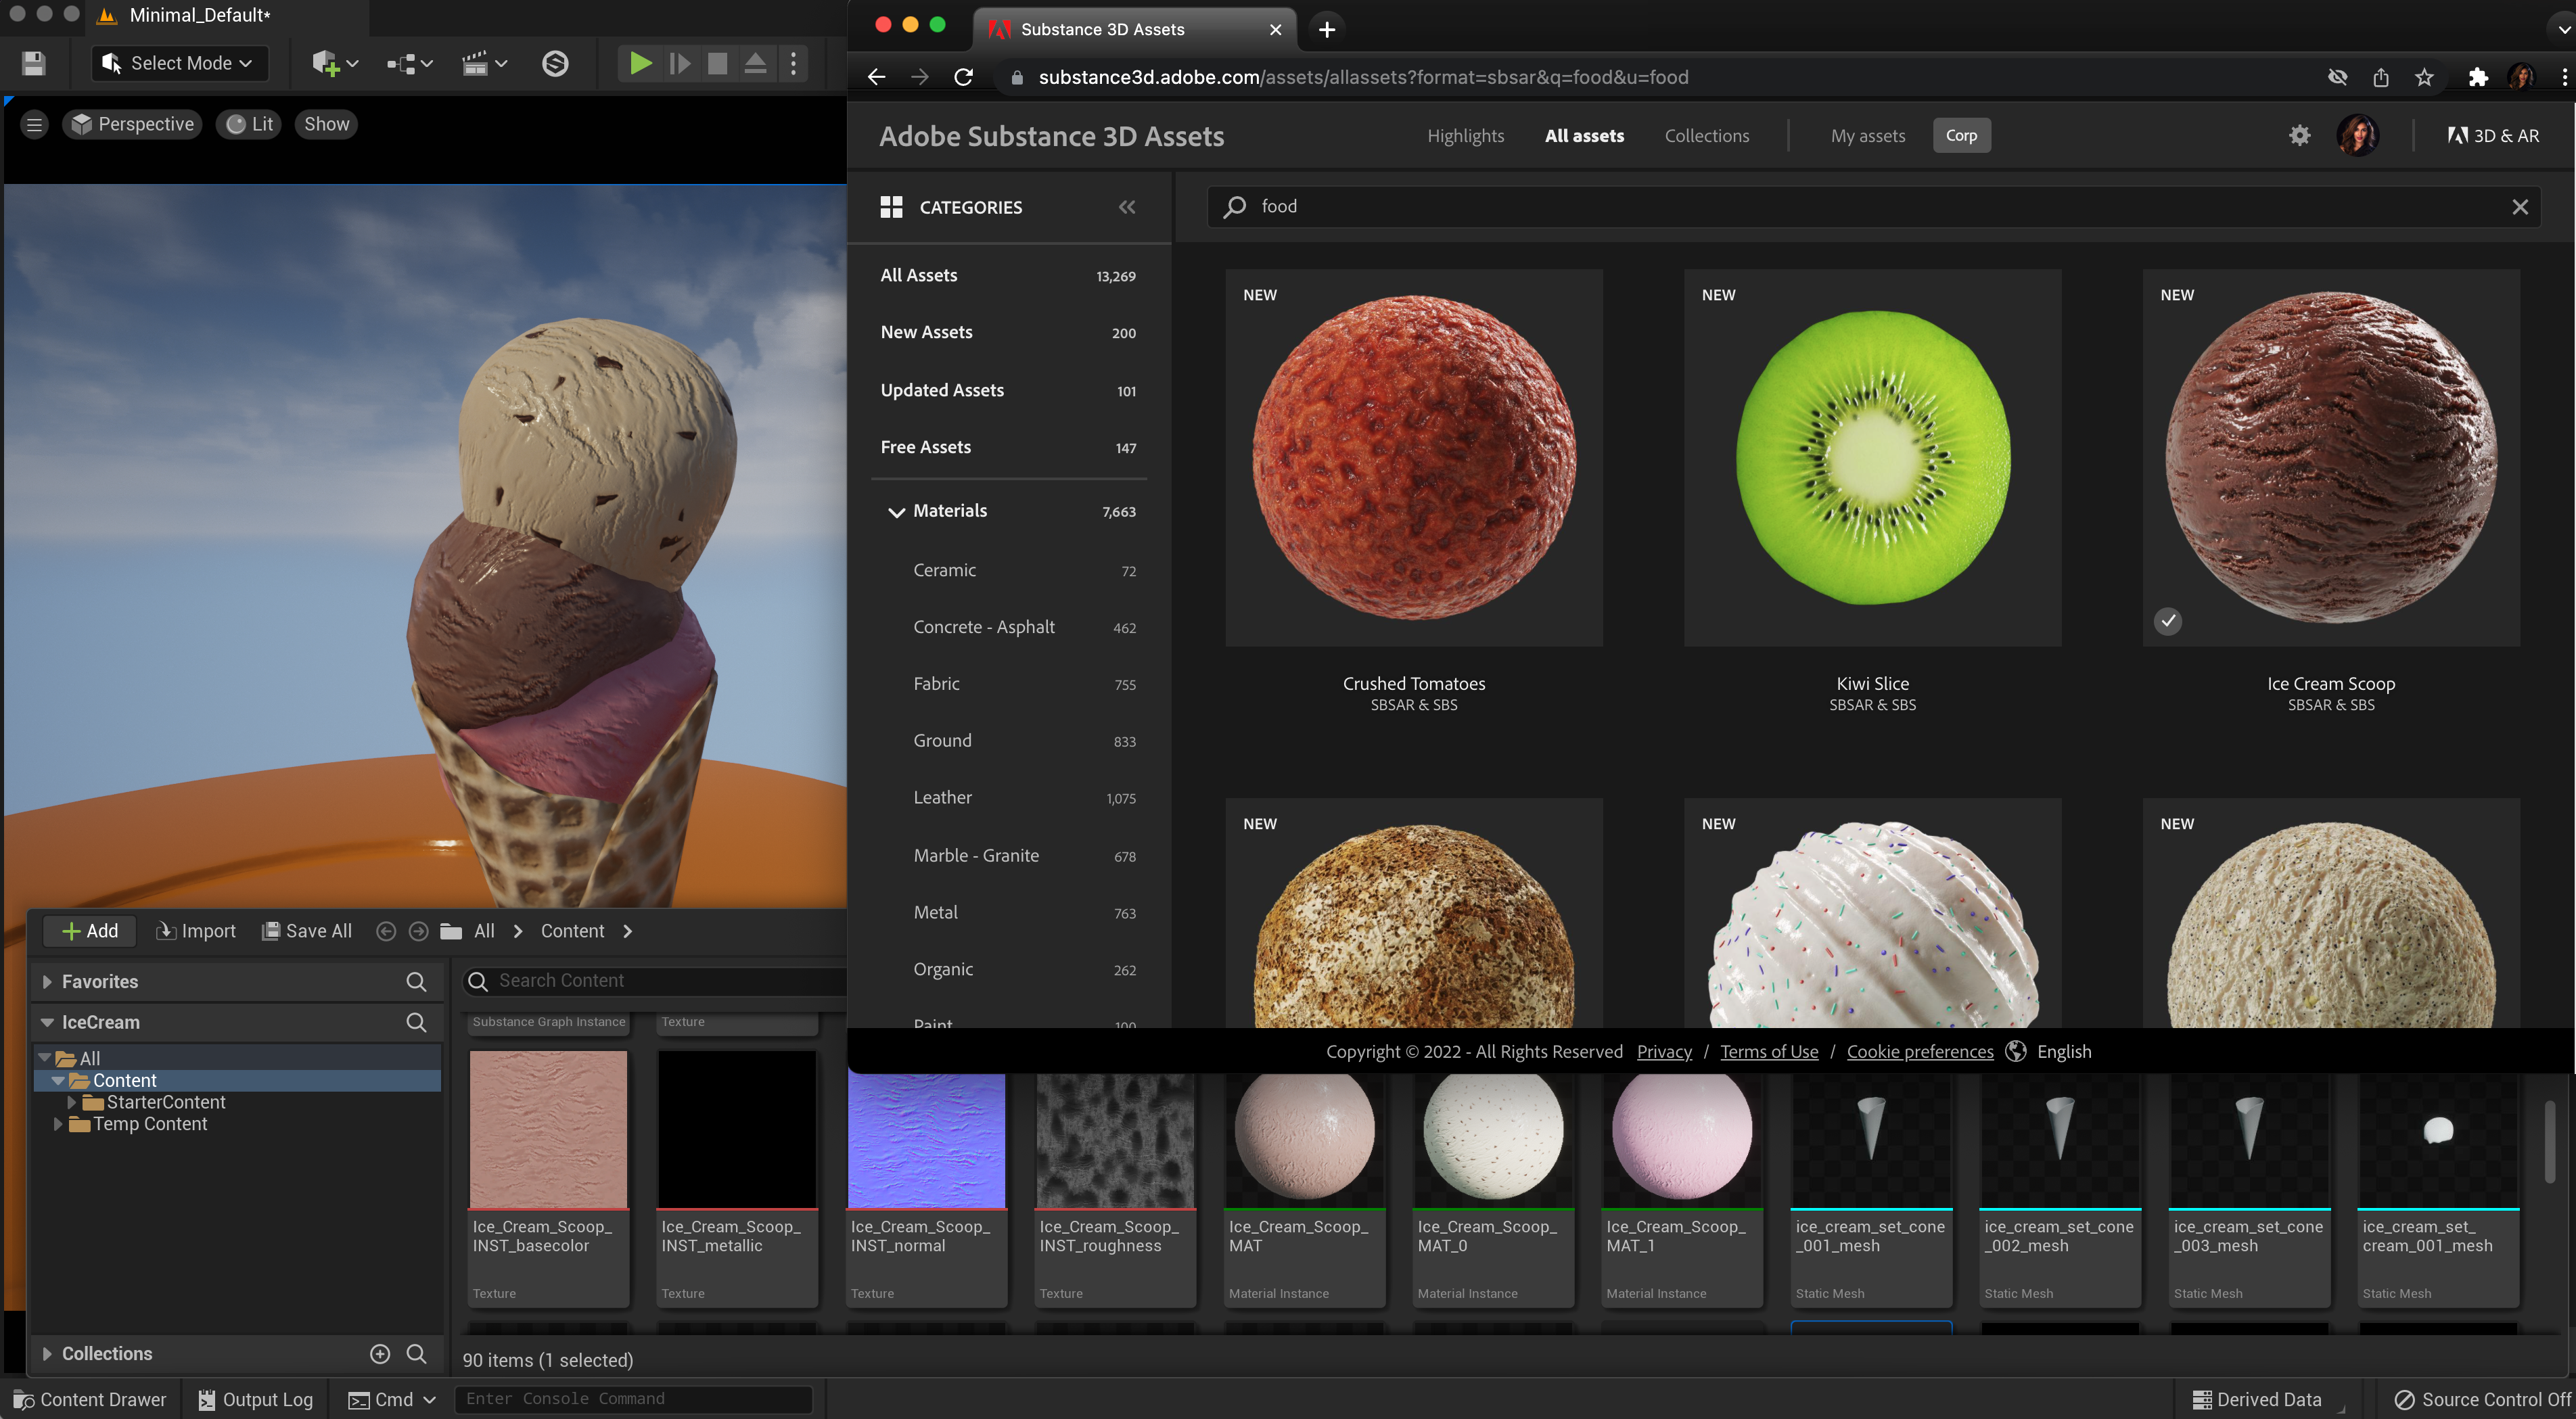Open the Highlights tab
The width and height of the screenshot is (2576, 1419).
[x=1465, y=136]
